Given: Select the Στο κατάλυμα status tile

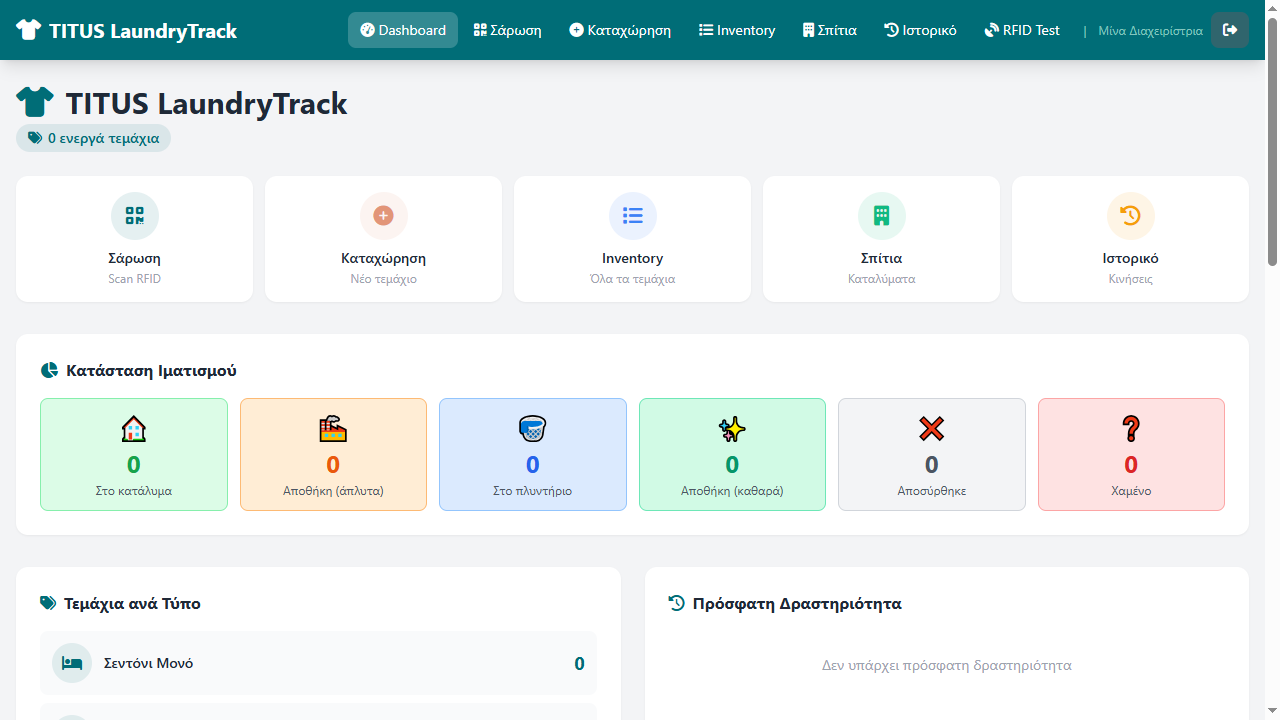Looking at the screenshot, I should [x=134, y=455].
